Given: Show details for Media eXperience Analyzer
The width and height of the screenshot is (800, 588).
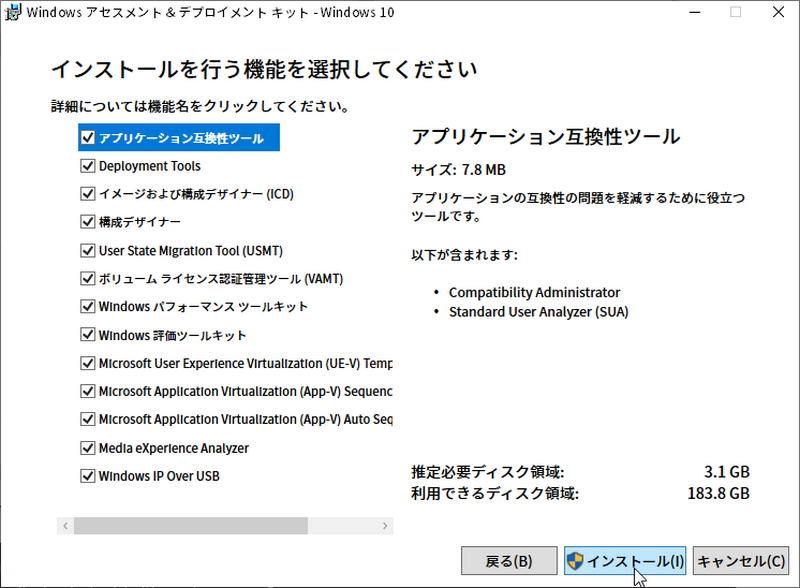Looking at the screenshot, I should [x=173, y=448].
